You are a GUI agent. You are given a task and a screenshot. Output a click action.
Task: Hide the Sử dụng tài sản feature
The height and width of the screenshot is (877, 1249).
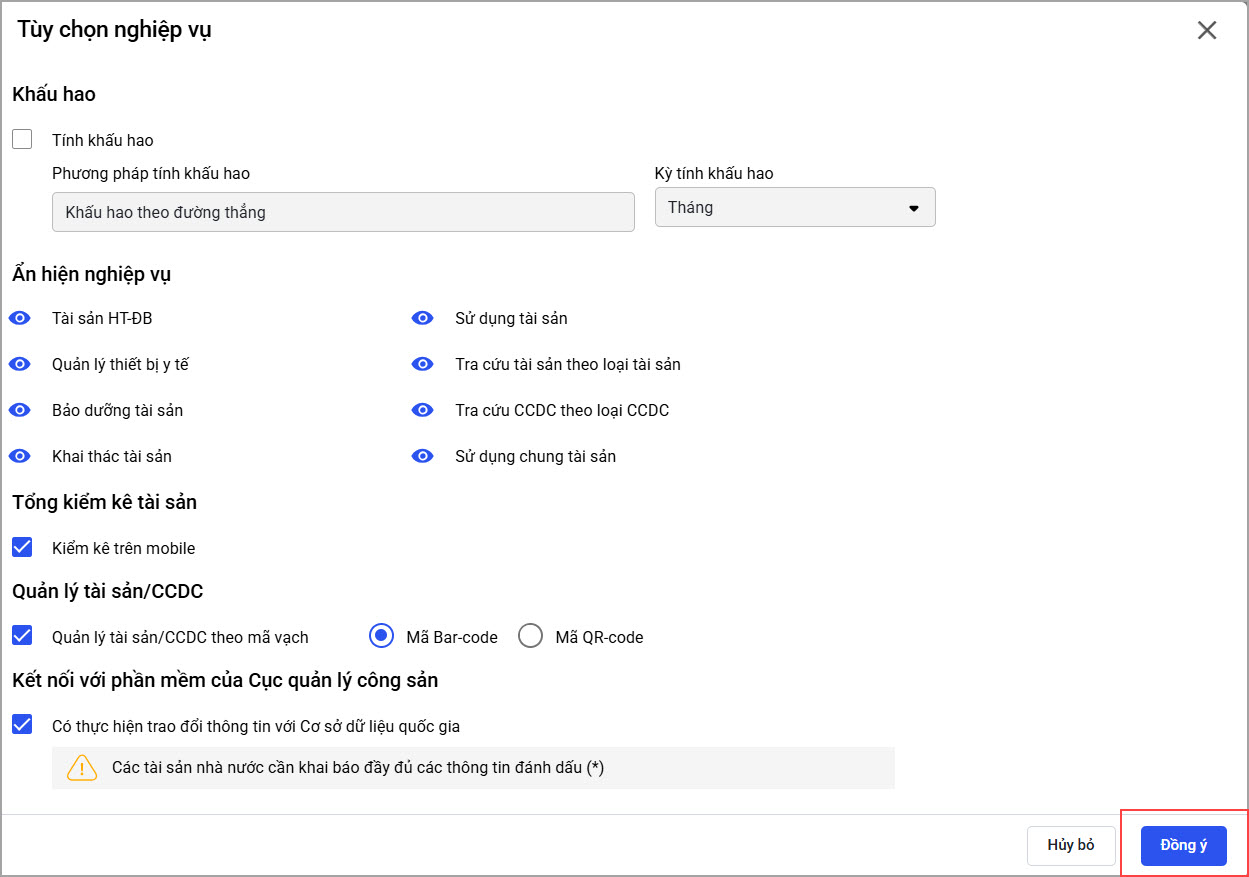423,318
